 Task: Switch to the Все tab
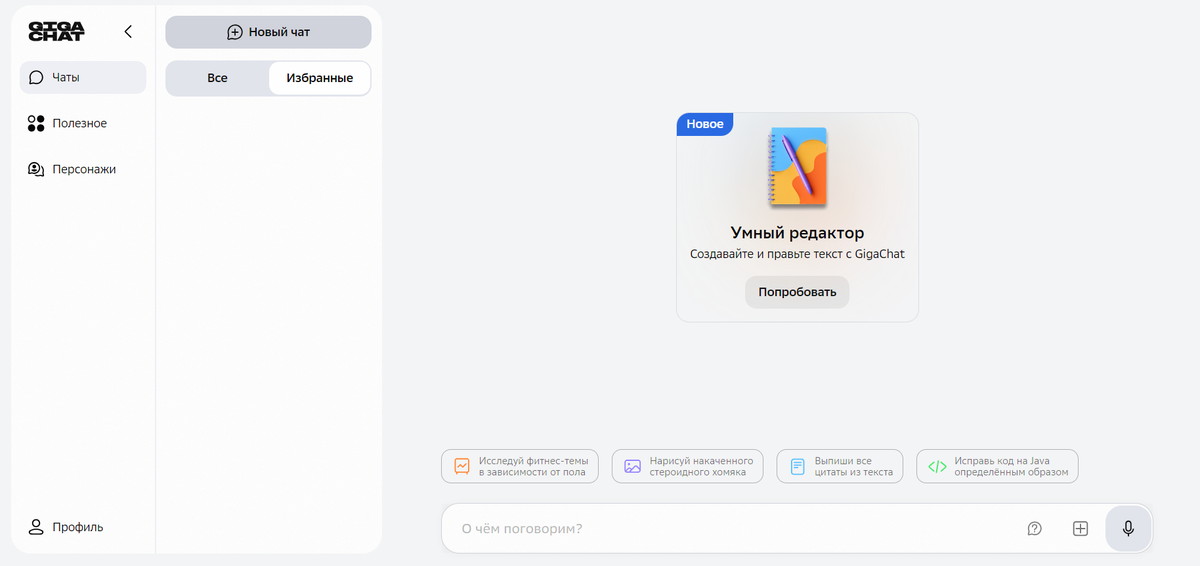[218, 78]
